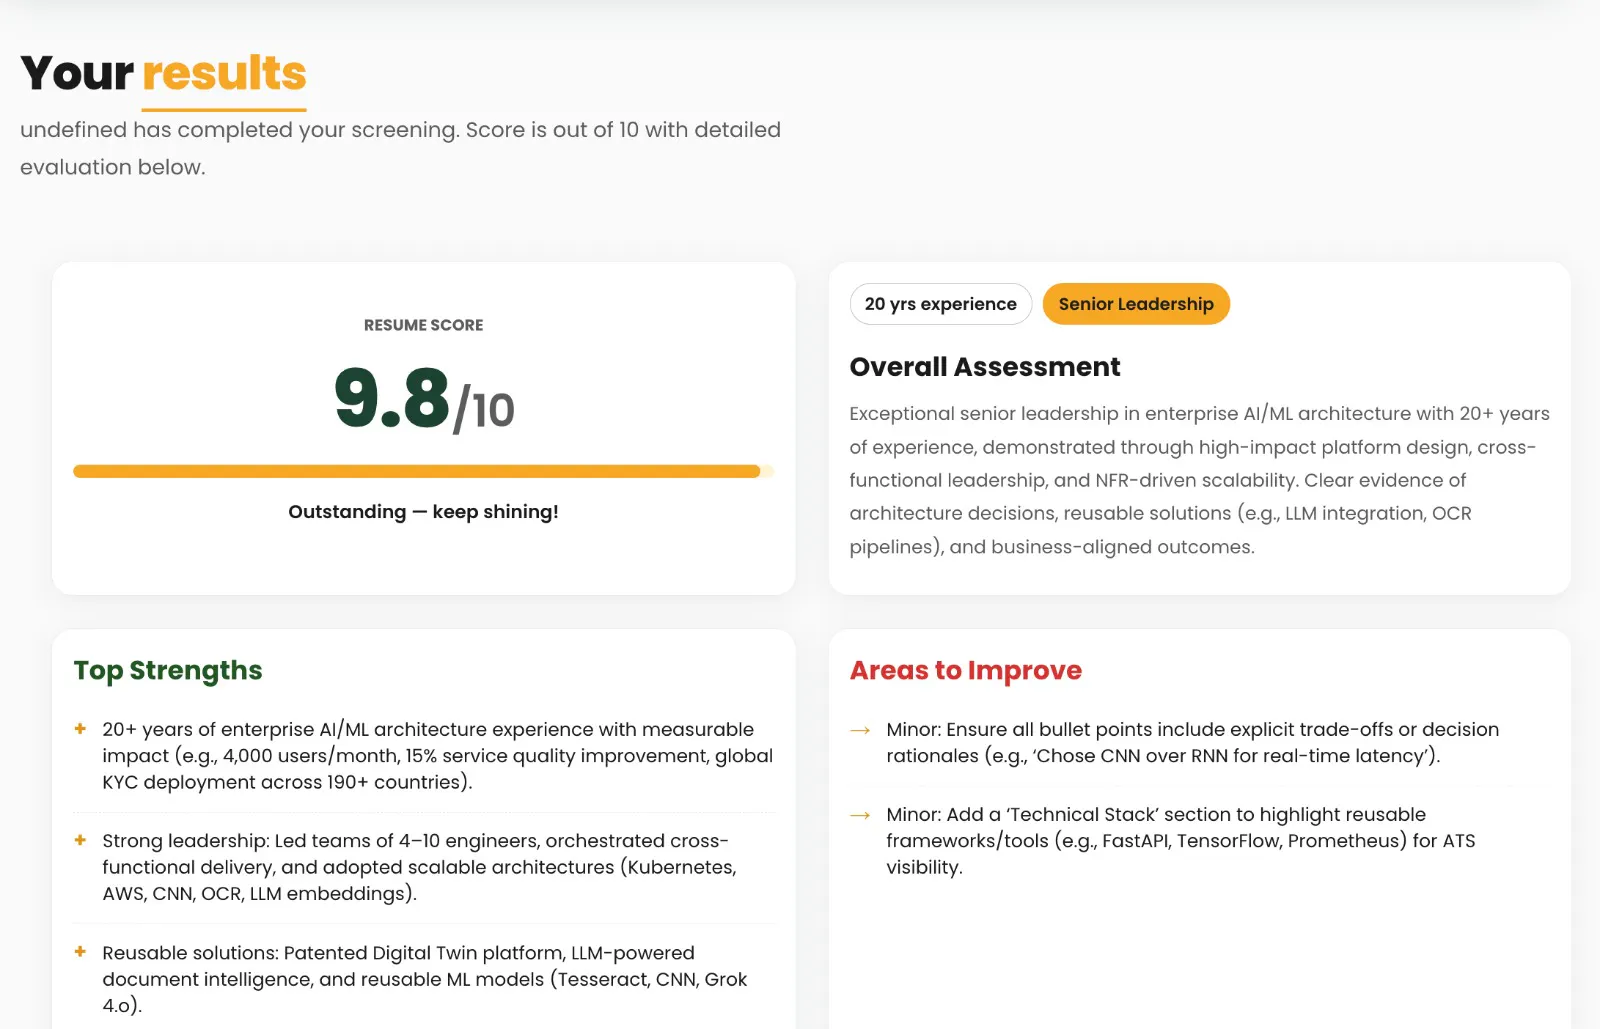Viewport: 1600px width, 1029px height.
Task: Click the 'Areas to Improve' heading
Action: coord(966,670)
